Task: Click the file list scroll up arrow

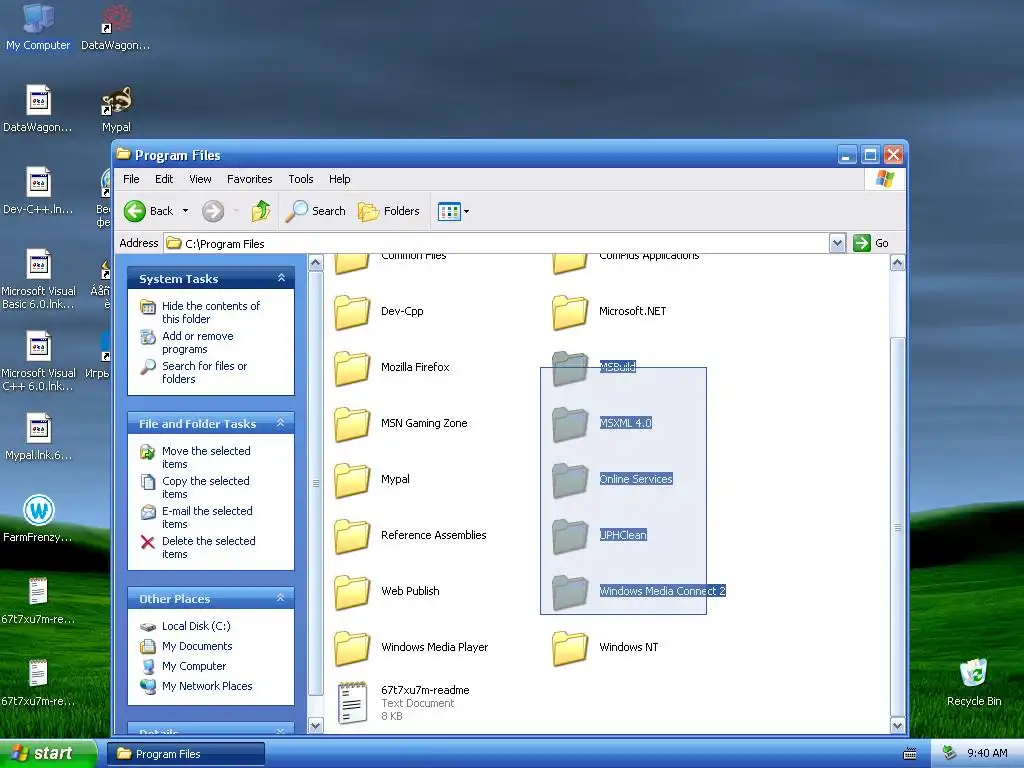Action: pos(897,263)
